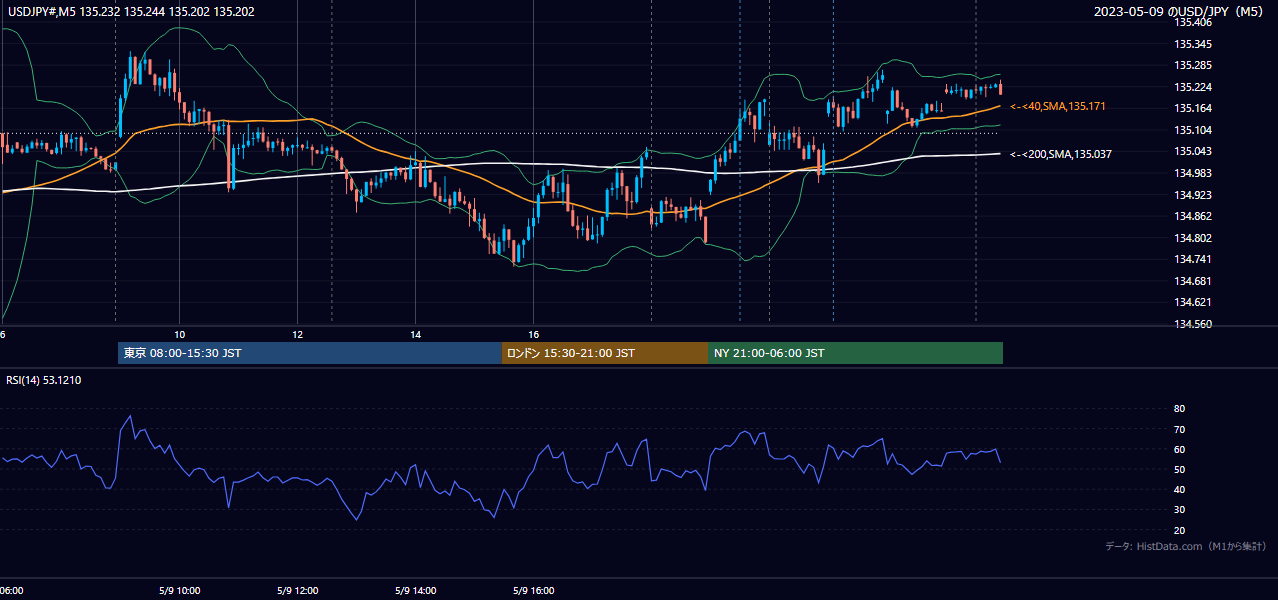Click the 5/9 16:00 bottom time label

pyautogui.click(x=534, y=591)
